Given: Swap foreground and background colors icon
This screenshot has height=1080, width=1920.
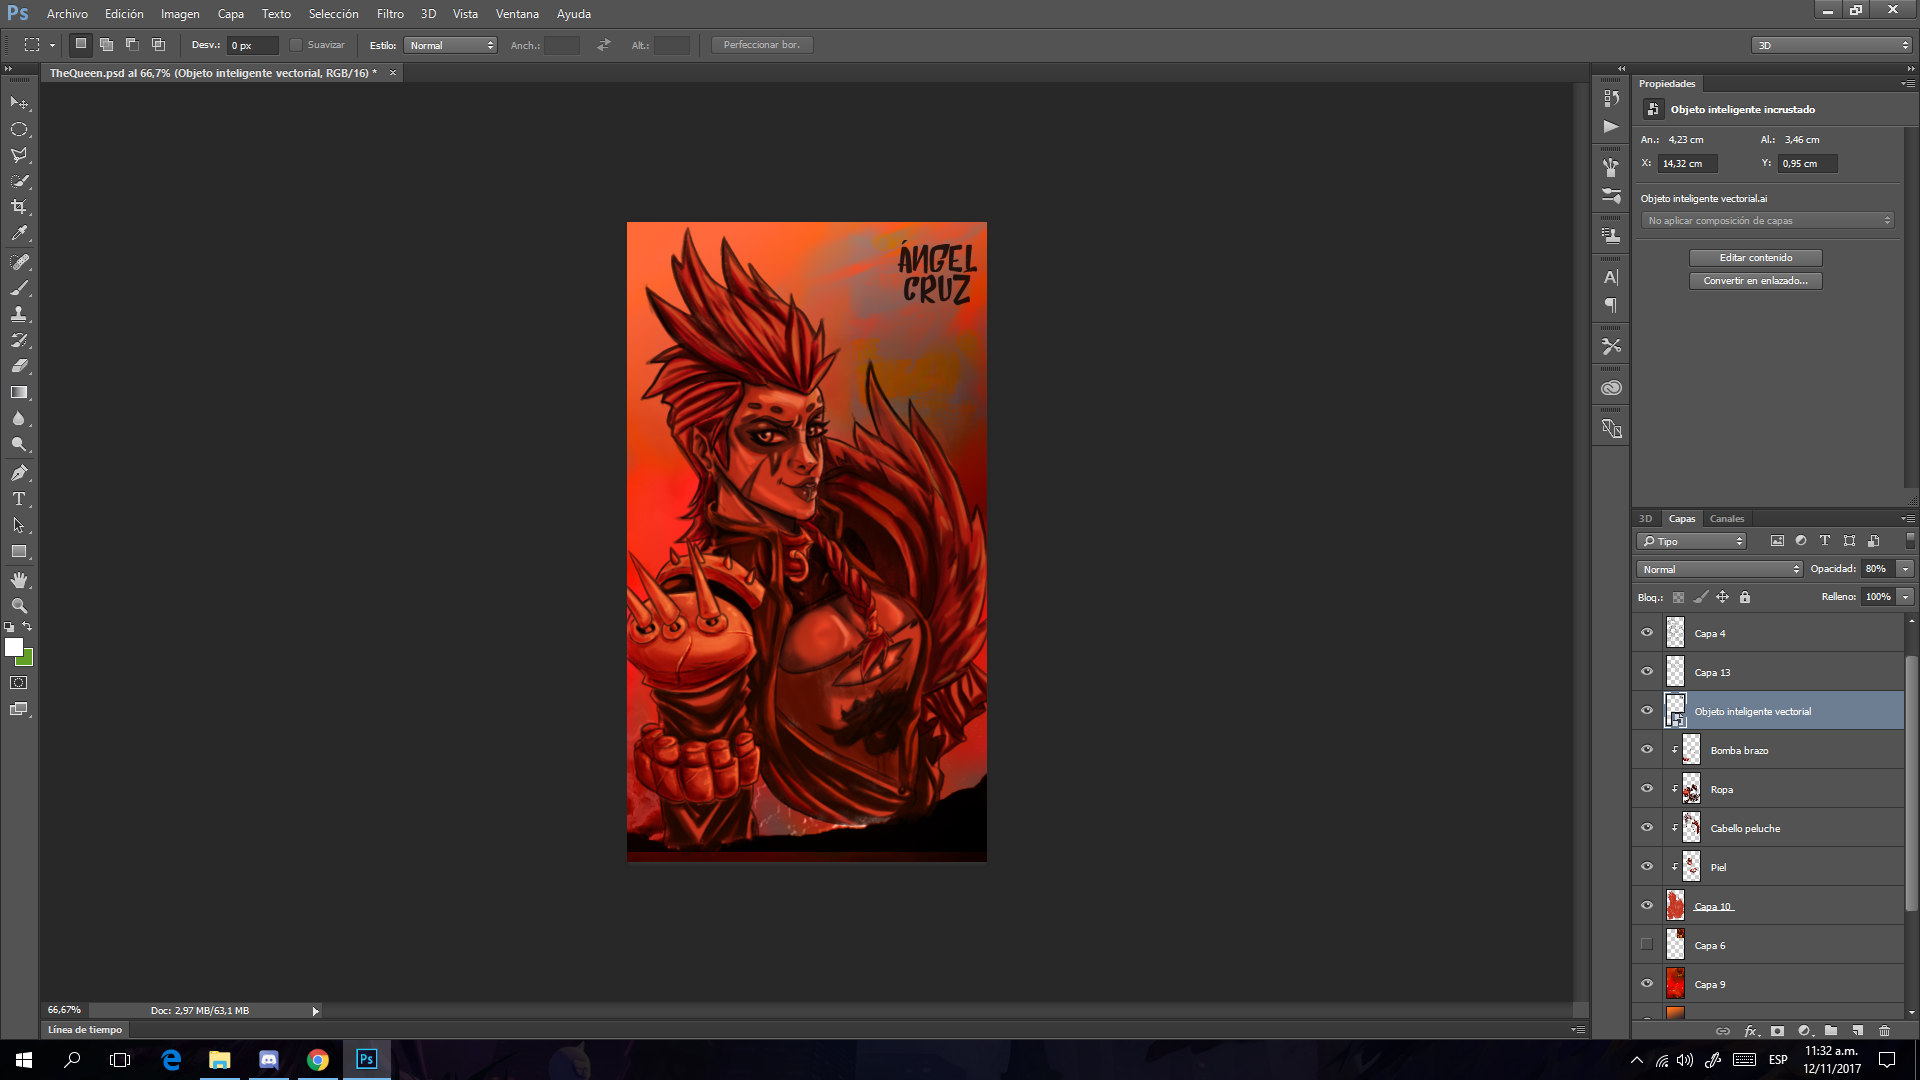Looking at the screenshot, I should [28, 627].
